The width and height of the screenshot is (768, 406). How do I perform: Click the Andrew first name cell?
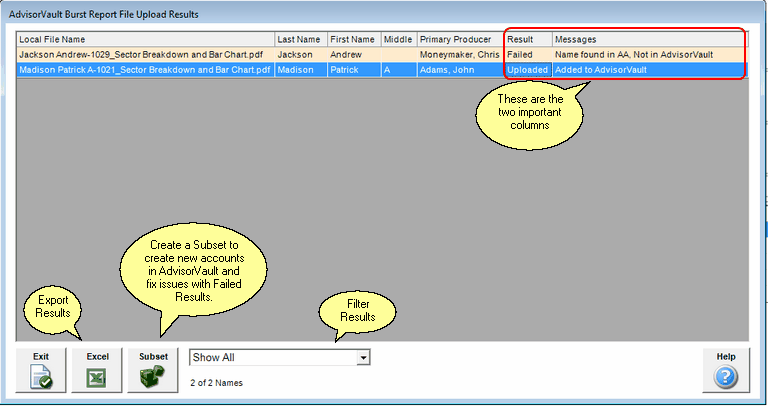[355, 54]
